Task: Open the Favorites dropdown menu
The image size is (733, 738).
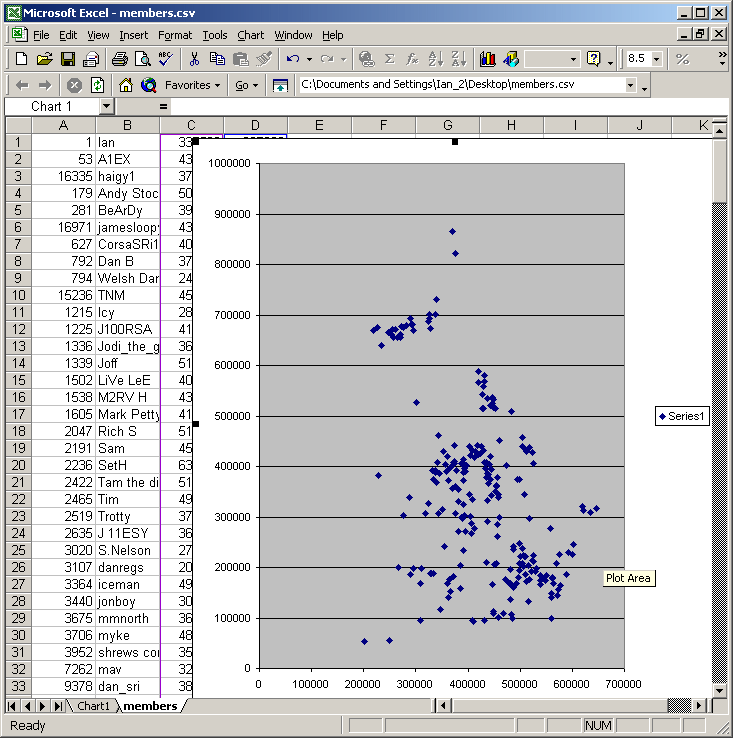Action: (x=192, y=85)
